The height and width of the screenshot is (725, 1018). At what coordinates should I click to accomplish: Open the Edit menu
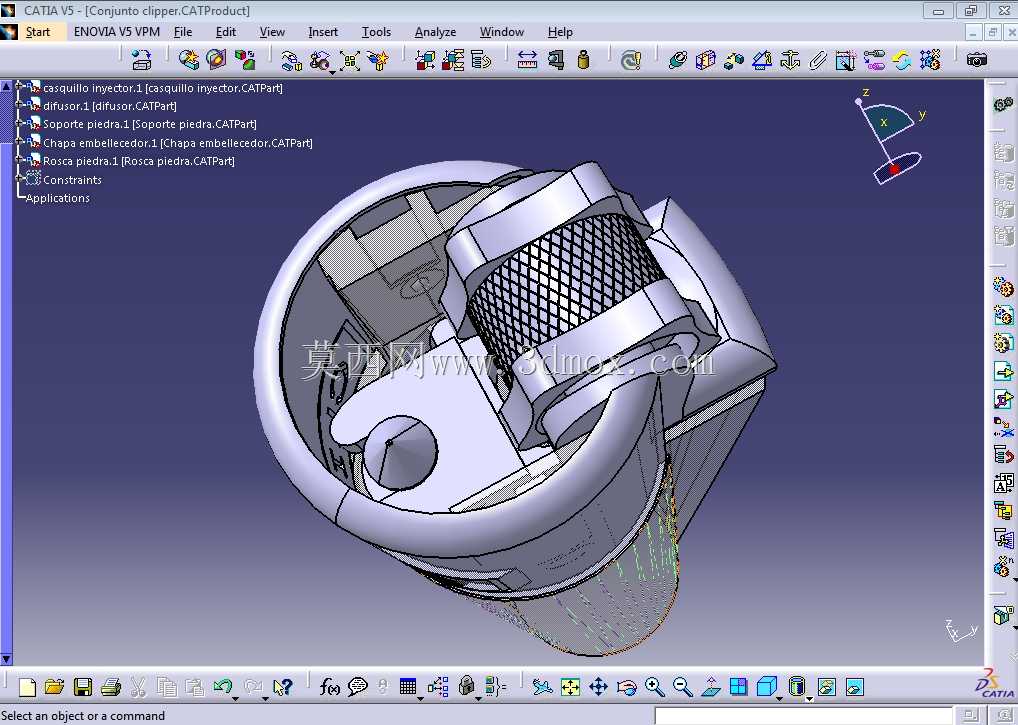tap(226, 32)
